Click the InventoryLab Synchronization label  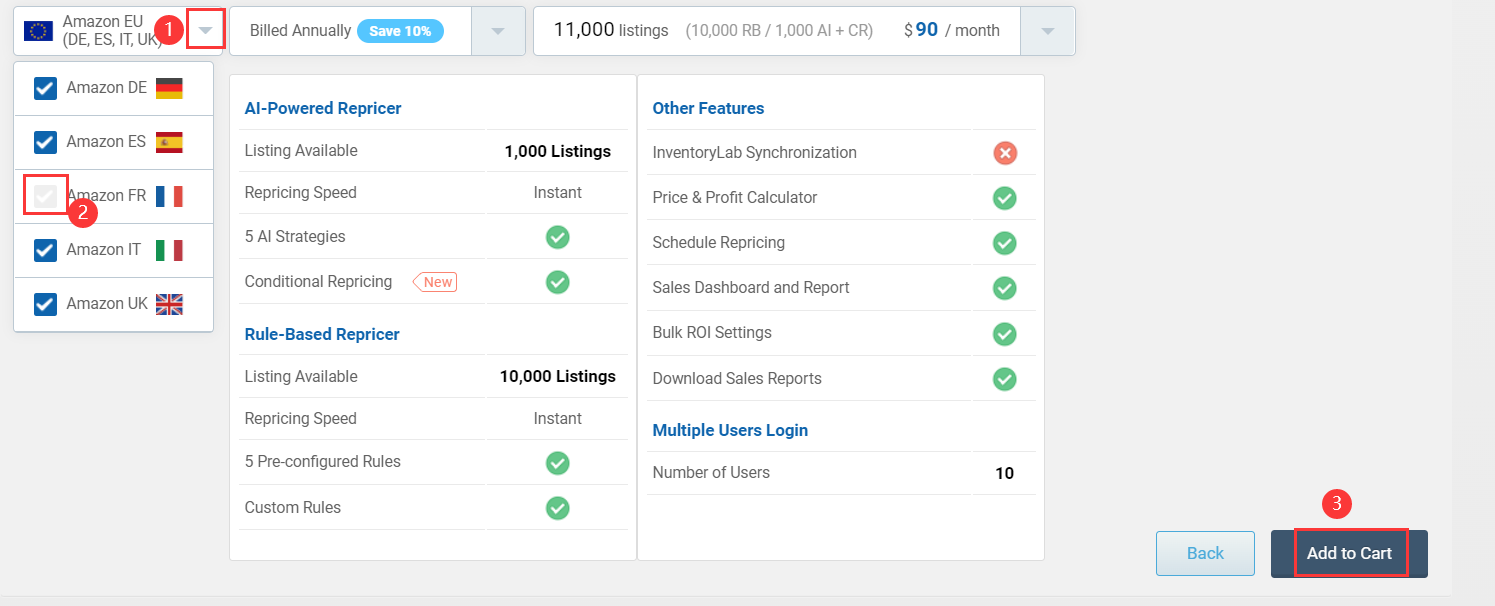[x=754, y=153]
